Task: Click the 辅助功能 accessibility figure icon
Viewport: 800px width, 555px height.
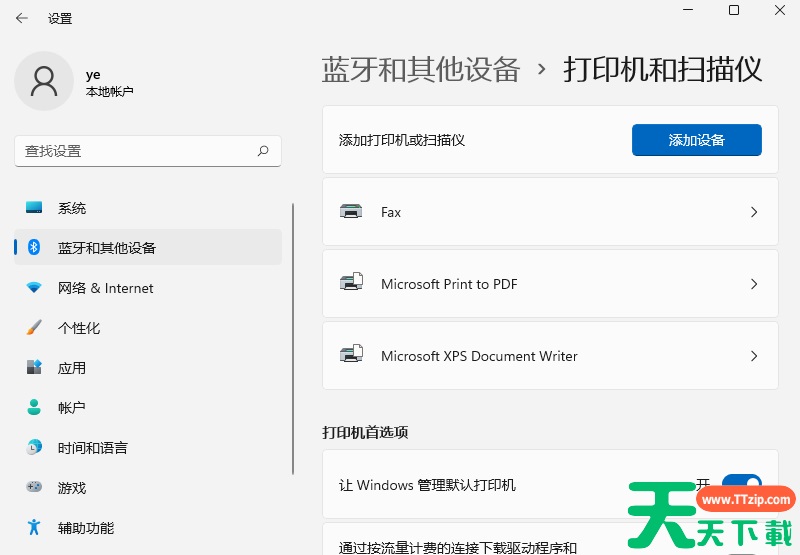Action: (34, 526)
